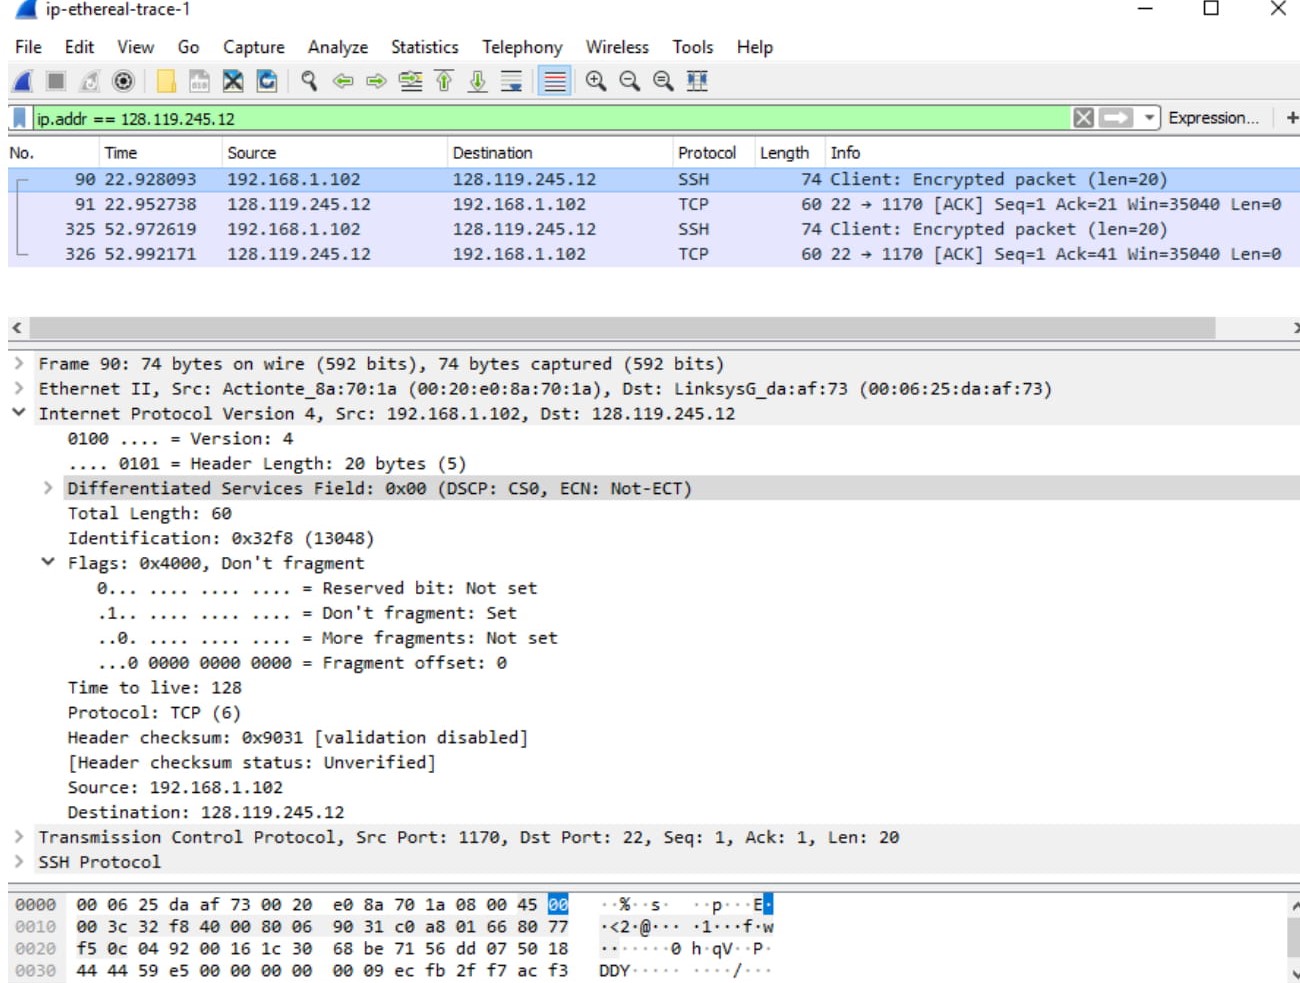Click the hex pane vertical scrollbar
Screen dimensions: 1300x983
tap(1294, 937)
